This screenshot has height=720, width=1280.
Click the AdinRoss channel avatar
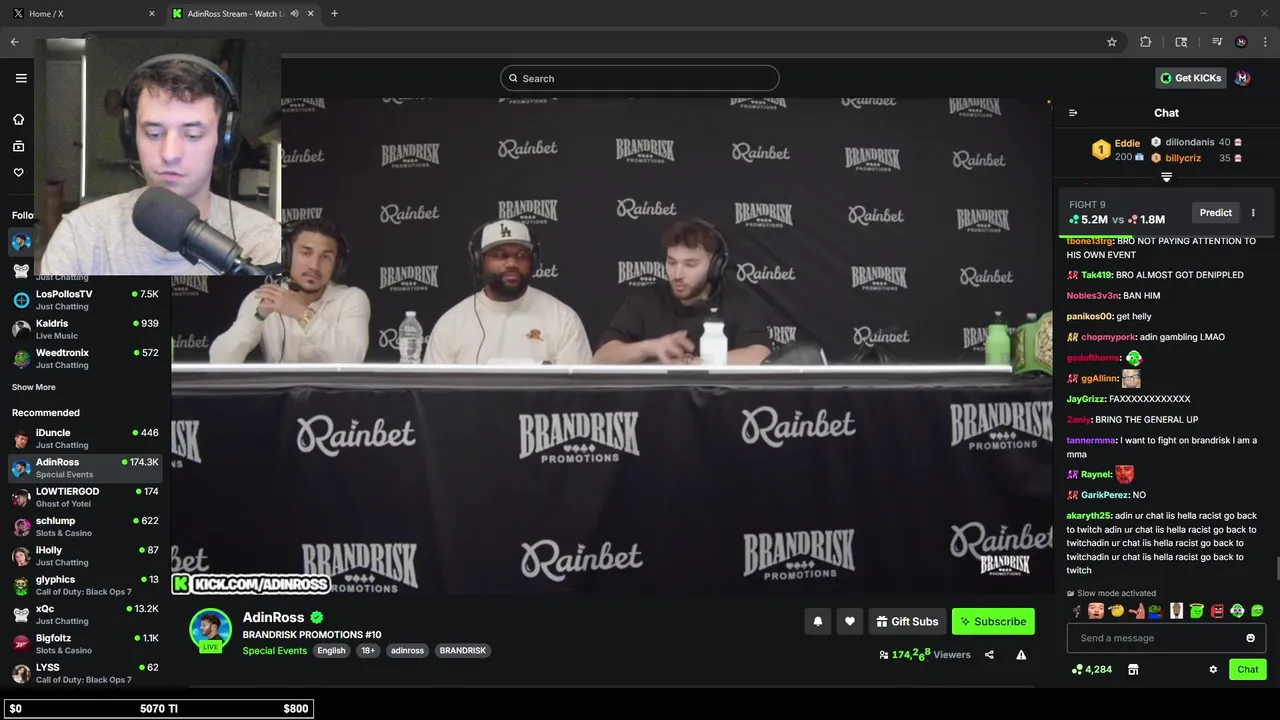pos(210,629)
